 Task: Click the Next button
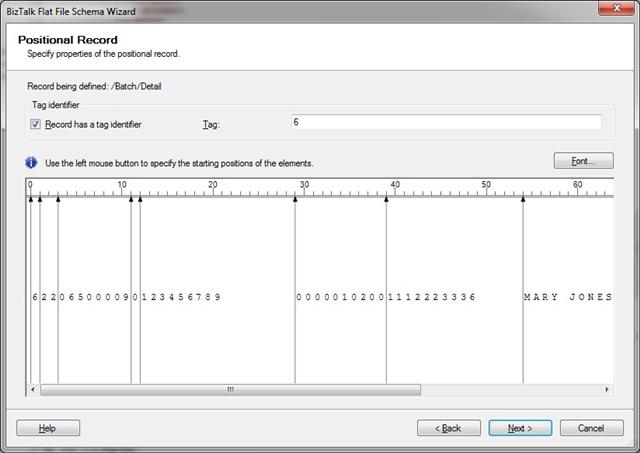click(520, 428)
